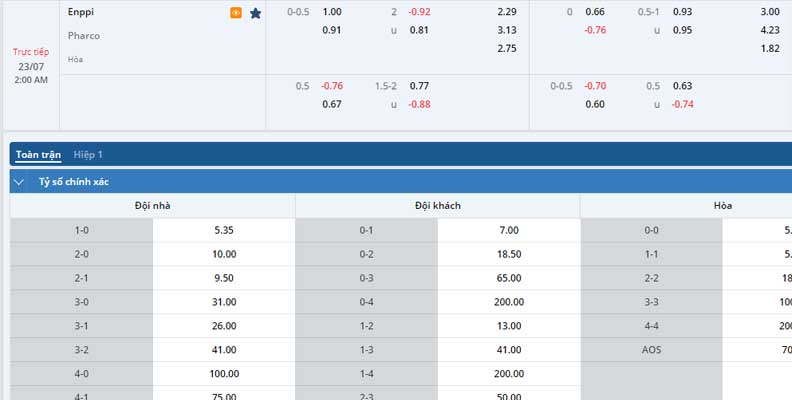This screenshot has width=792, height=400.
Task: Pick first-half under odds -0.74
Action: point(682,105)
